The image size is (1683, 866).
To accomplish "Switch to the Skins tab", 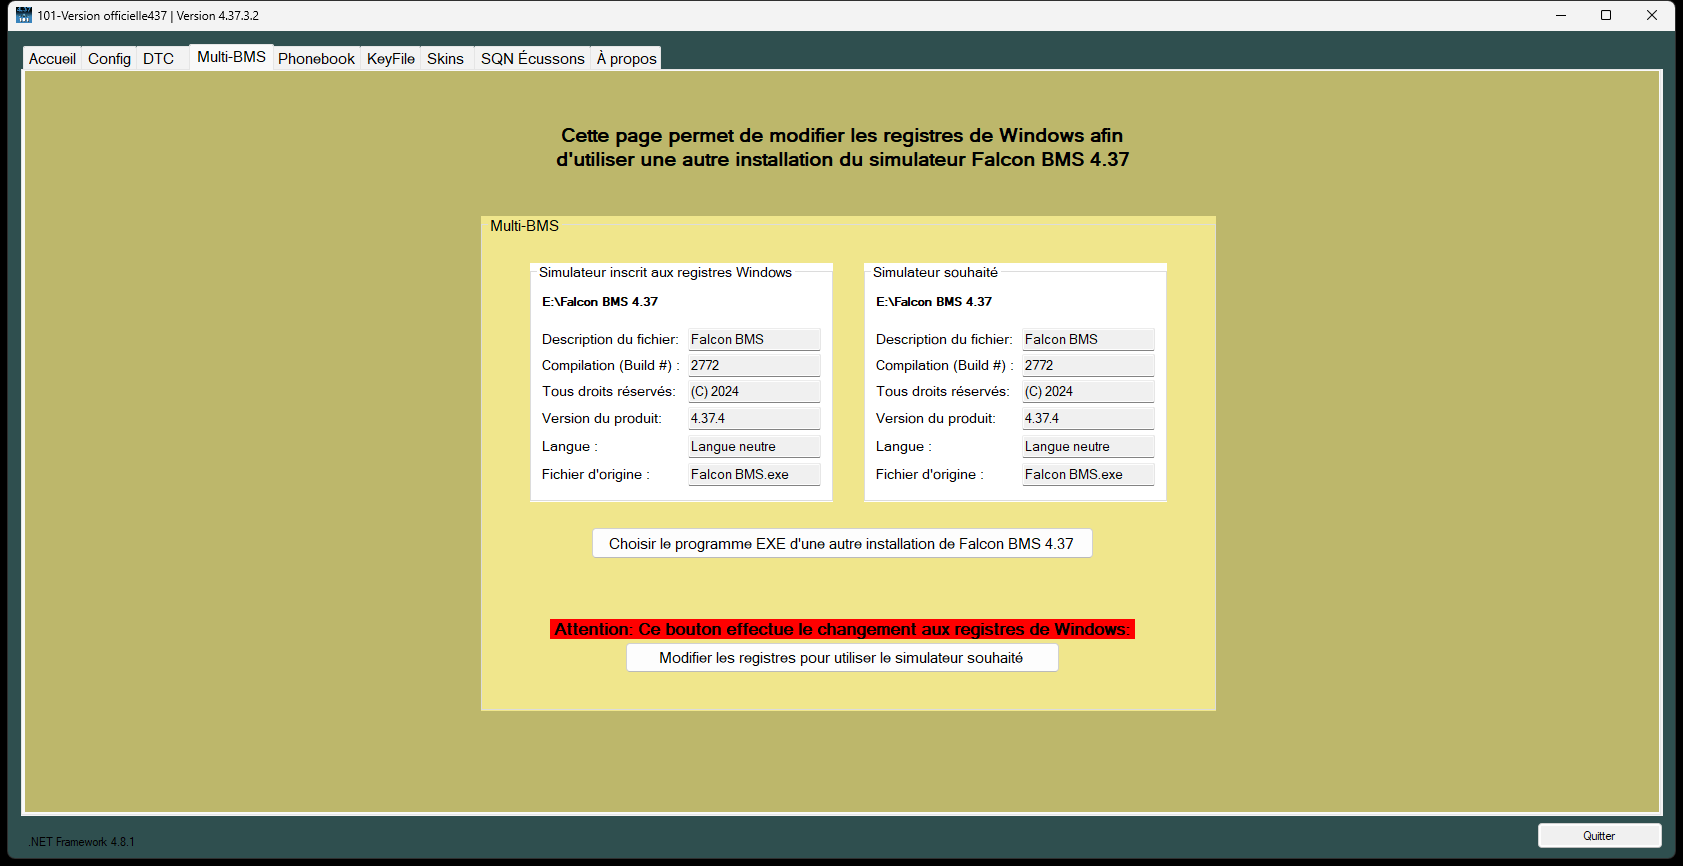I will (446, 59).
